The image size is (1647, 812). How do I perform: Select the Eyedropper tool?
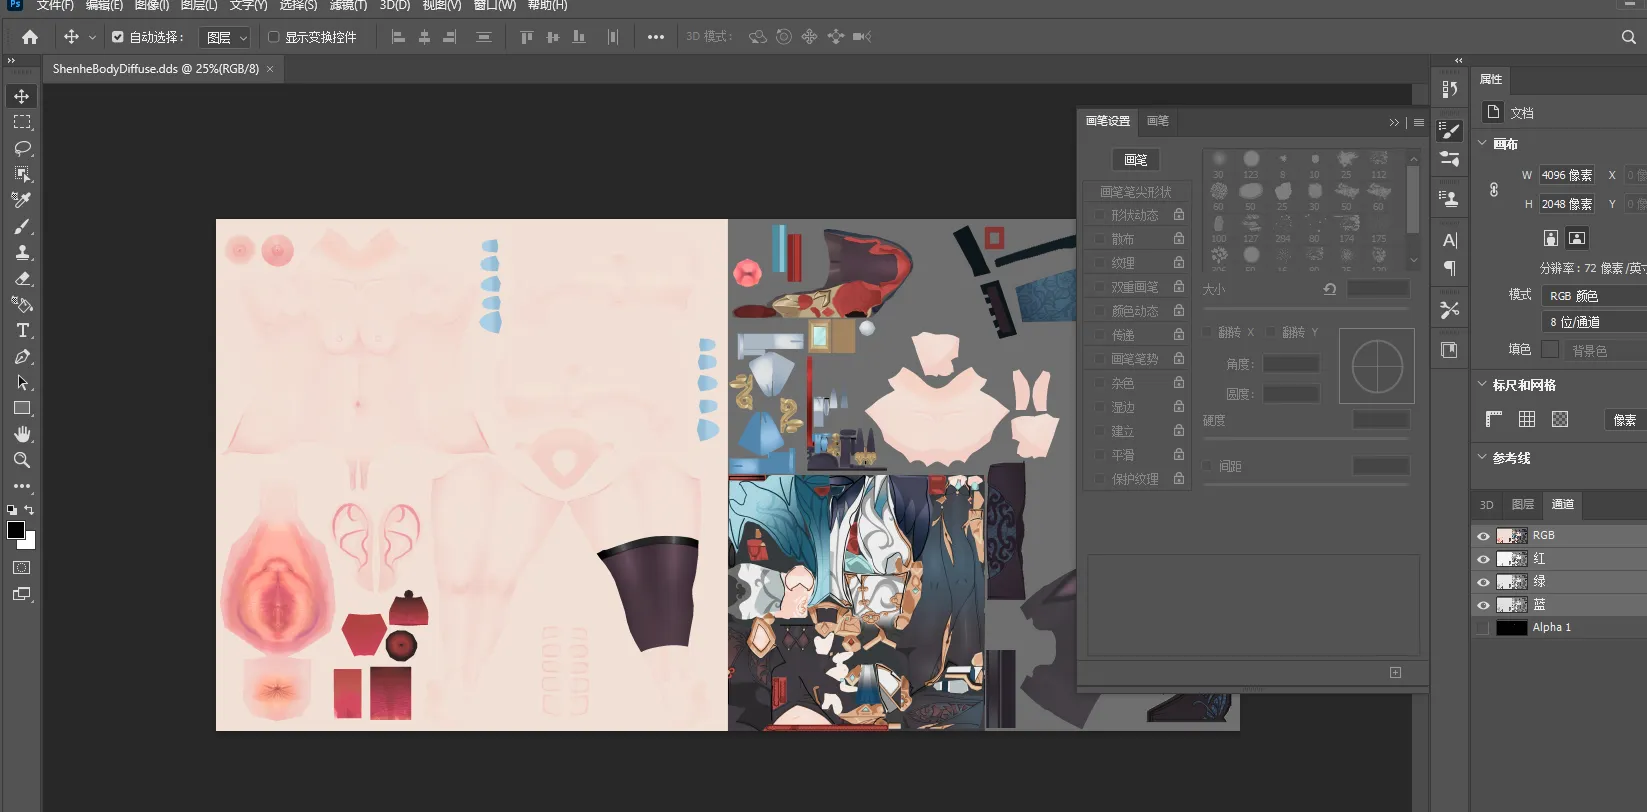pos(22,200)
